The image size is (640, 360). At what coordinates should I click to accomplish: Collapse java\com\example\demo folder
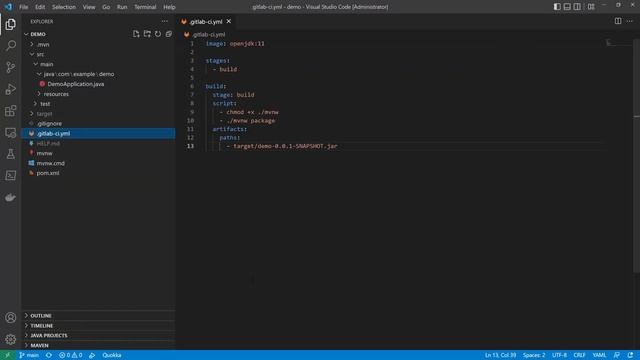[x=98, y=74]
